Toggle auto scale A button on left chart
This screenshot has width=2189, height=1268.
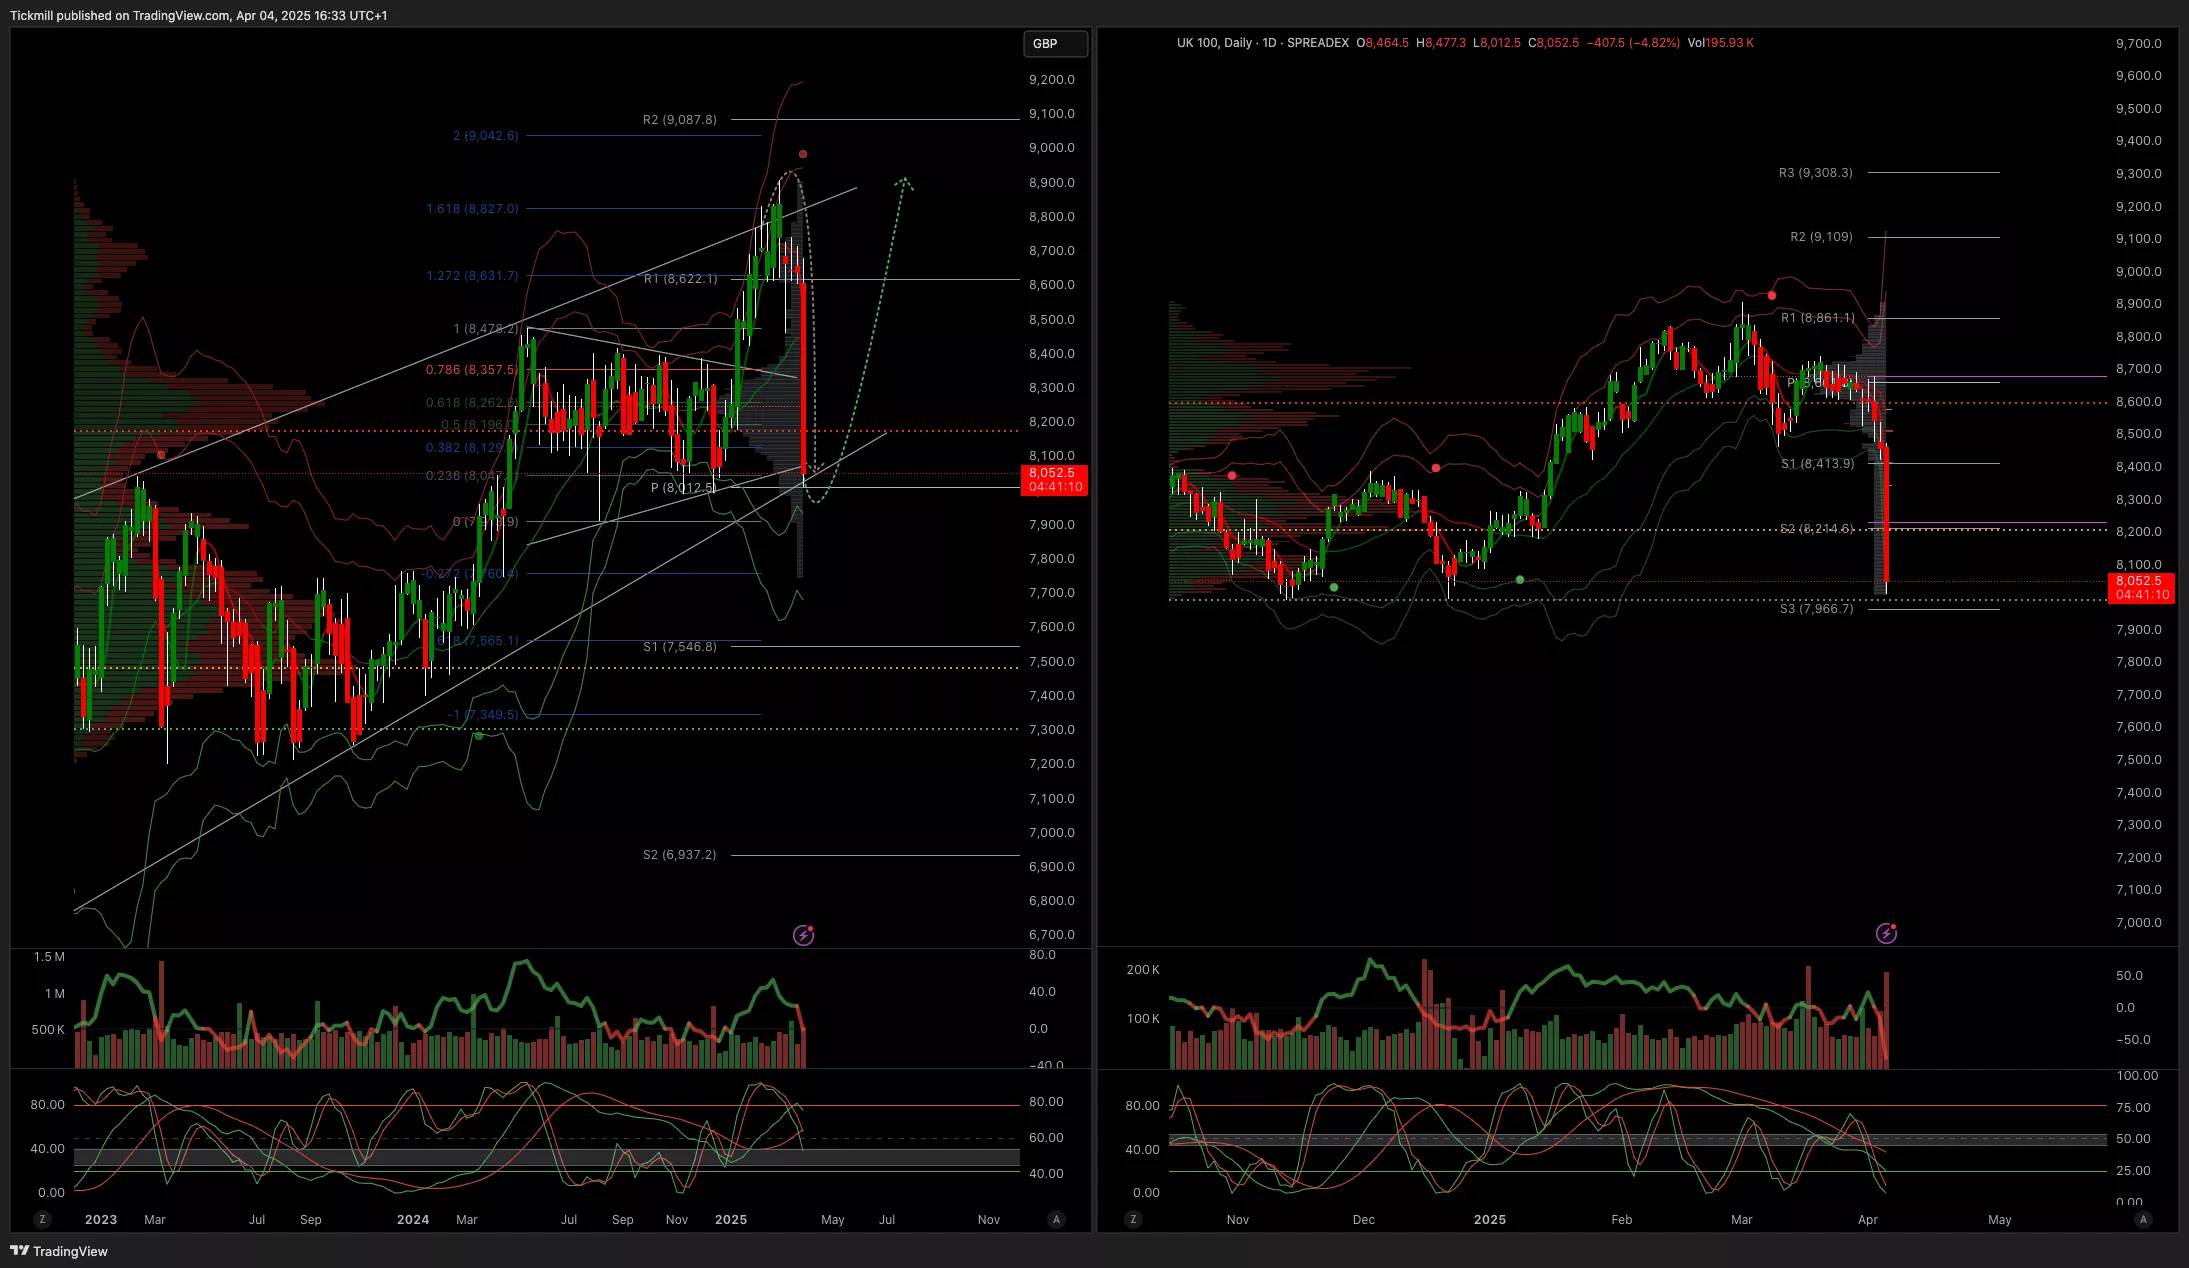[1056, 1219]
